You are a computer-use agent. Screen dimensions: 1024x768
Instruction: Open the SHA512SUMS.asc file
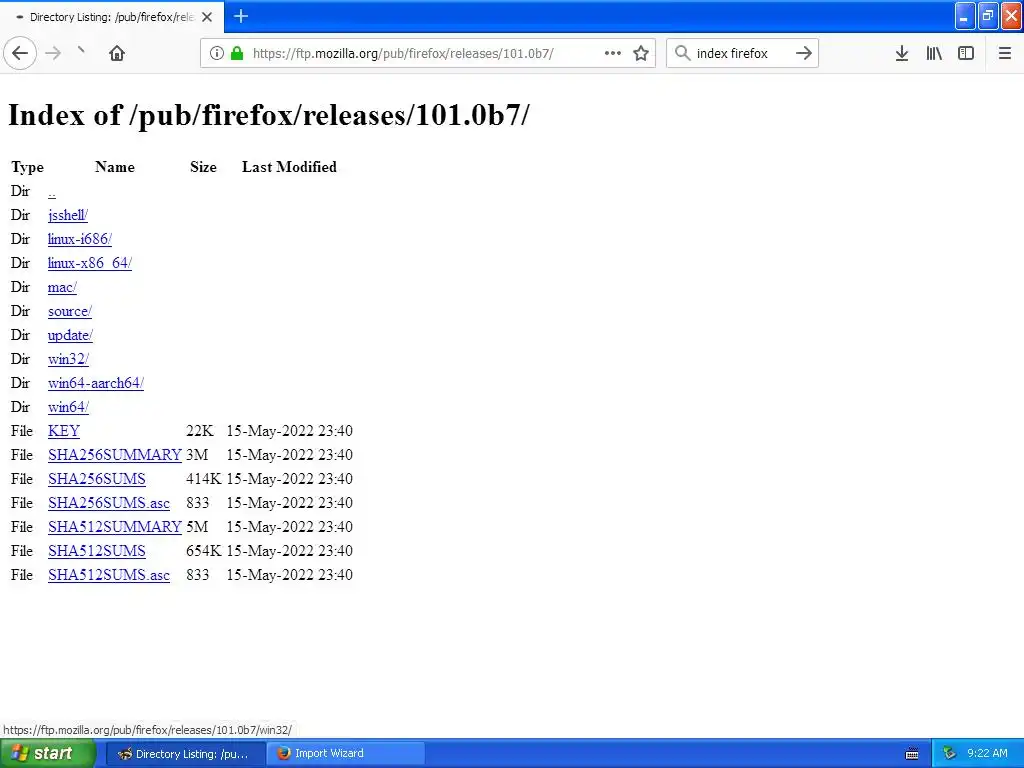[108, 575]
